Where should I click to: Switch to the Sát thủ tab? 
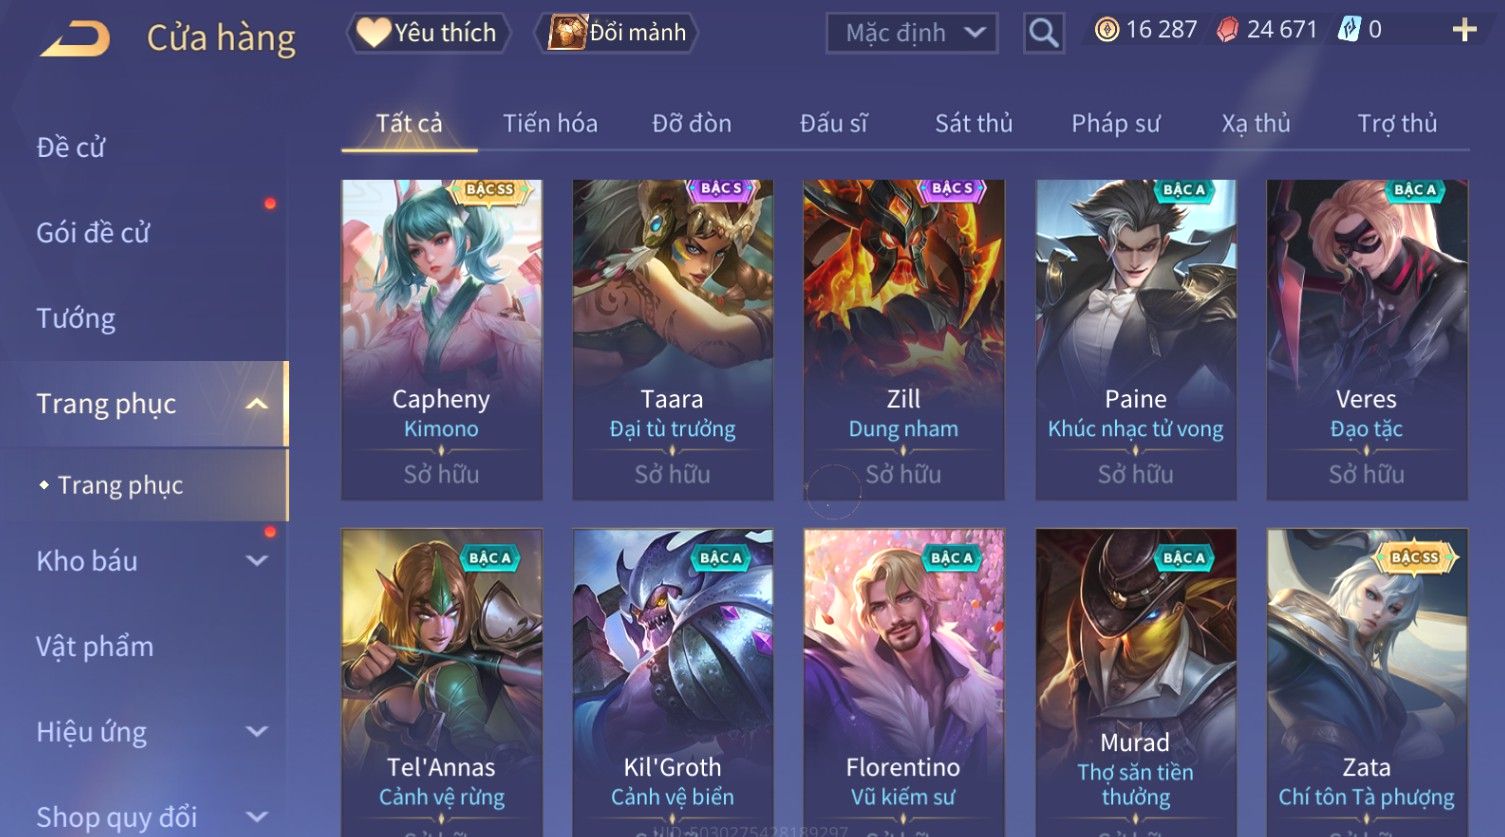[x=973, y=123]
